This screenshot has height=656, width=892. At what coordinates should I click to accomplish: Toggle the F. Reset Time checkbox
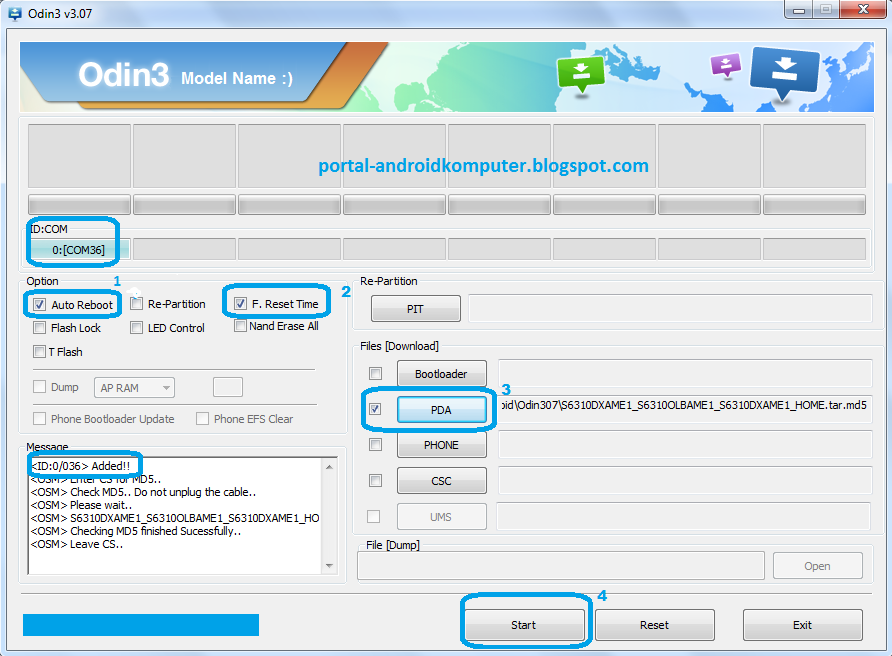(x=241, y=303)
